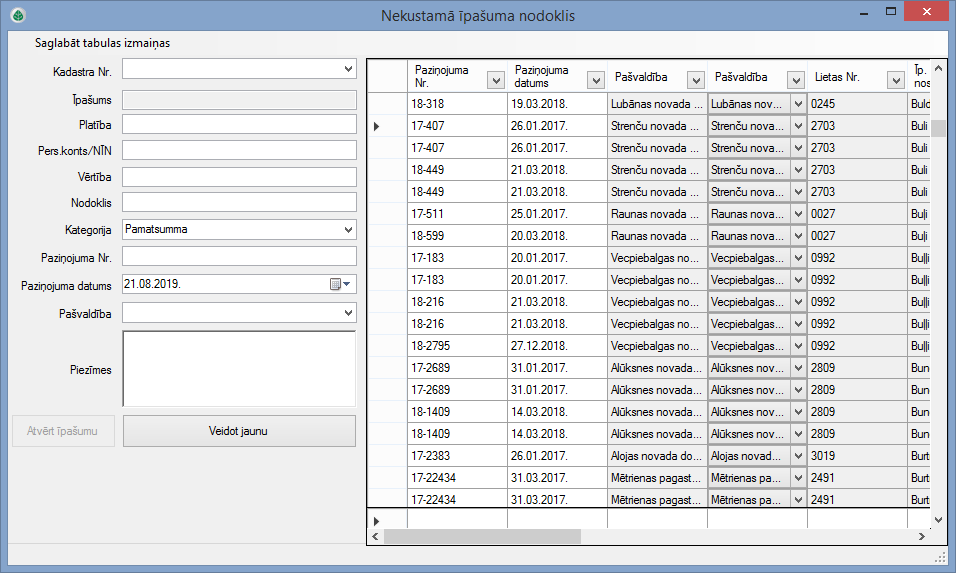Open the calendar picker for Paziņojuma datums
This screenshot has height=573, width=956.
pyautogui.click(x=341, y=284)
